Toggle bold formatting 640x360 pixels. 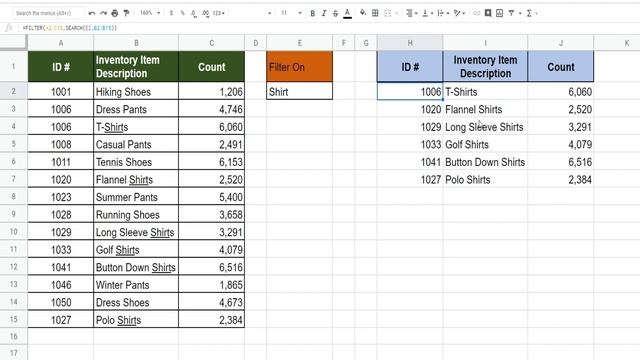tap(312, 13)
